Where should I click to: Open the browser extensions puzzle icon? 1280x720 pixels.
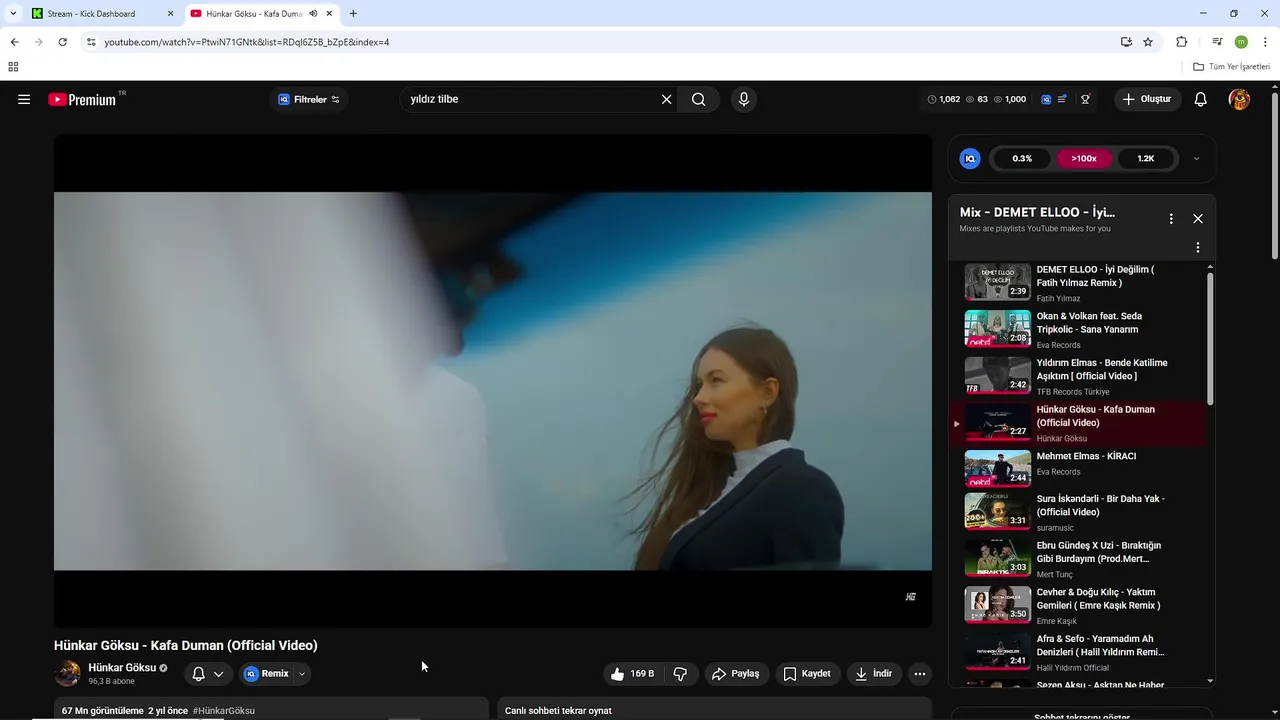(x=1181, y=42)
